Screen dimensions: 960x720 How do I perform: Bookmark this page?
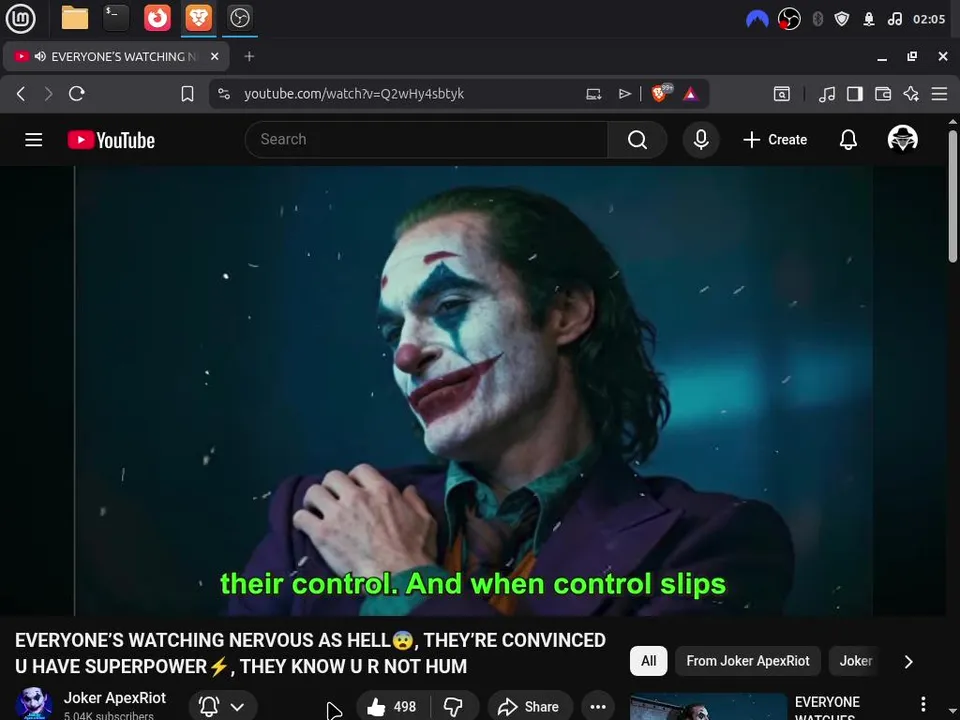(187, 94)
